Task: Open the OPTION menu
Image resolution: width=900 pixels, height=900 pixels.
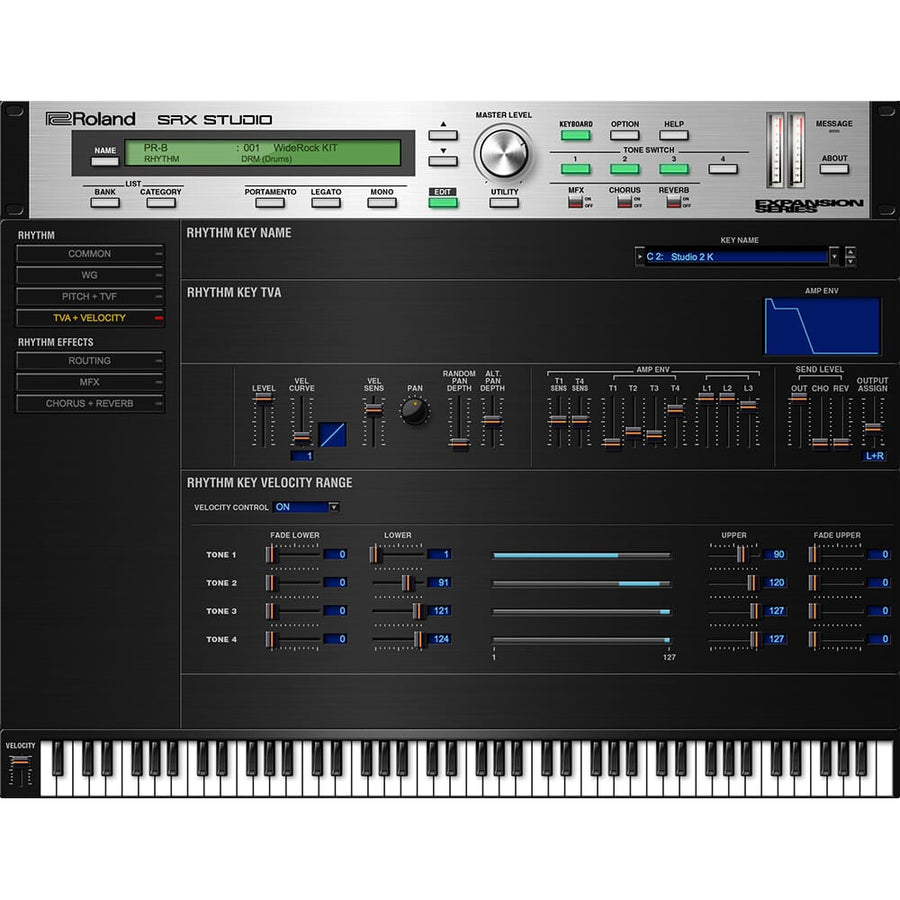Action: [x=625, y=135]
